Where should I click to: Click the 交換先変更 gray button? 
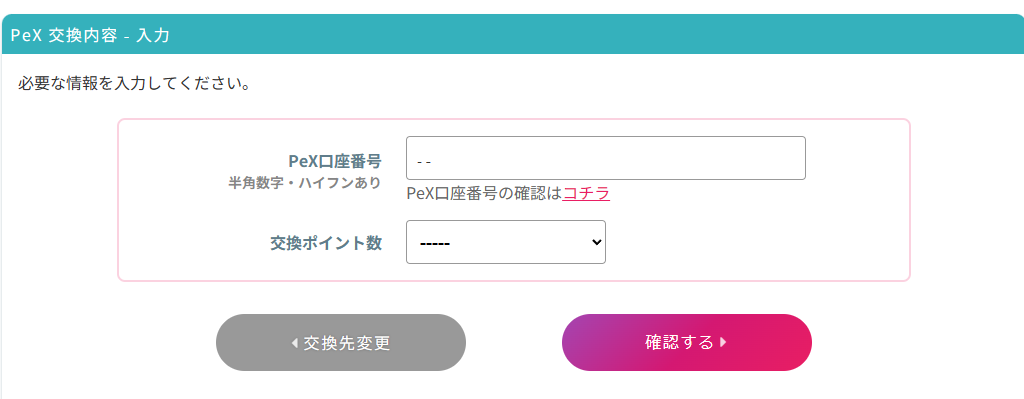pos(341,343)
